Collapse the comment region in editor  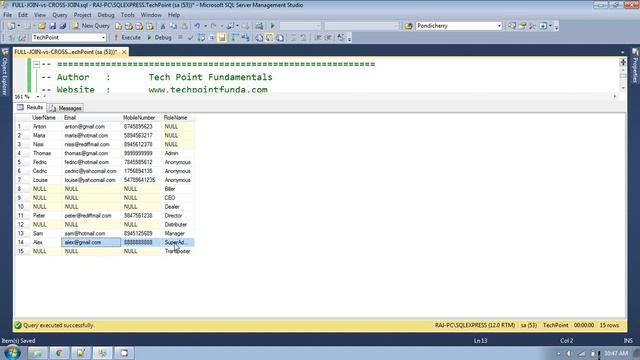36,64
